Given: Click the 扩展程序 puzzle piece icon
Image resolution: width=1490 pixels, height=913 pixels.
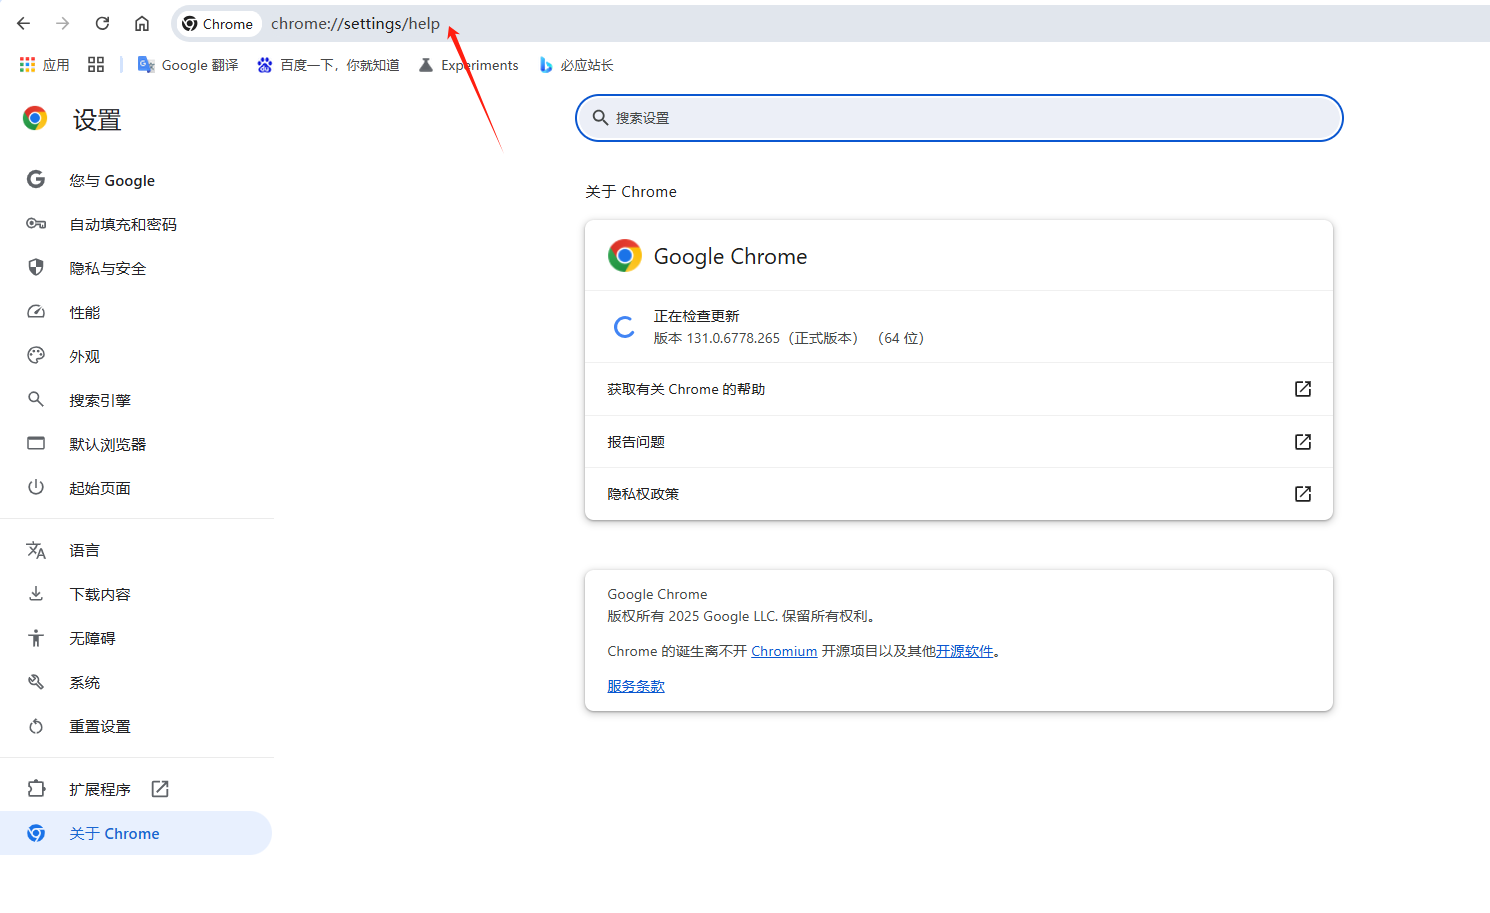Looking at the screenshot, I should (x=36, y=789).
